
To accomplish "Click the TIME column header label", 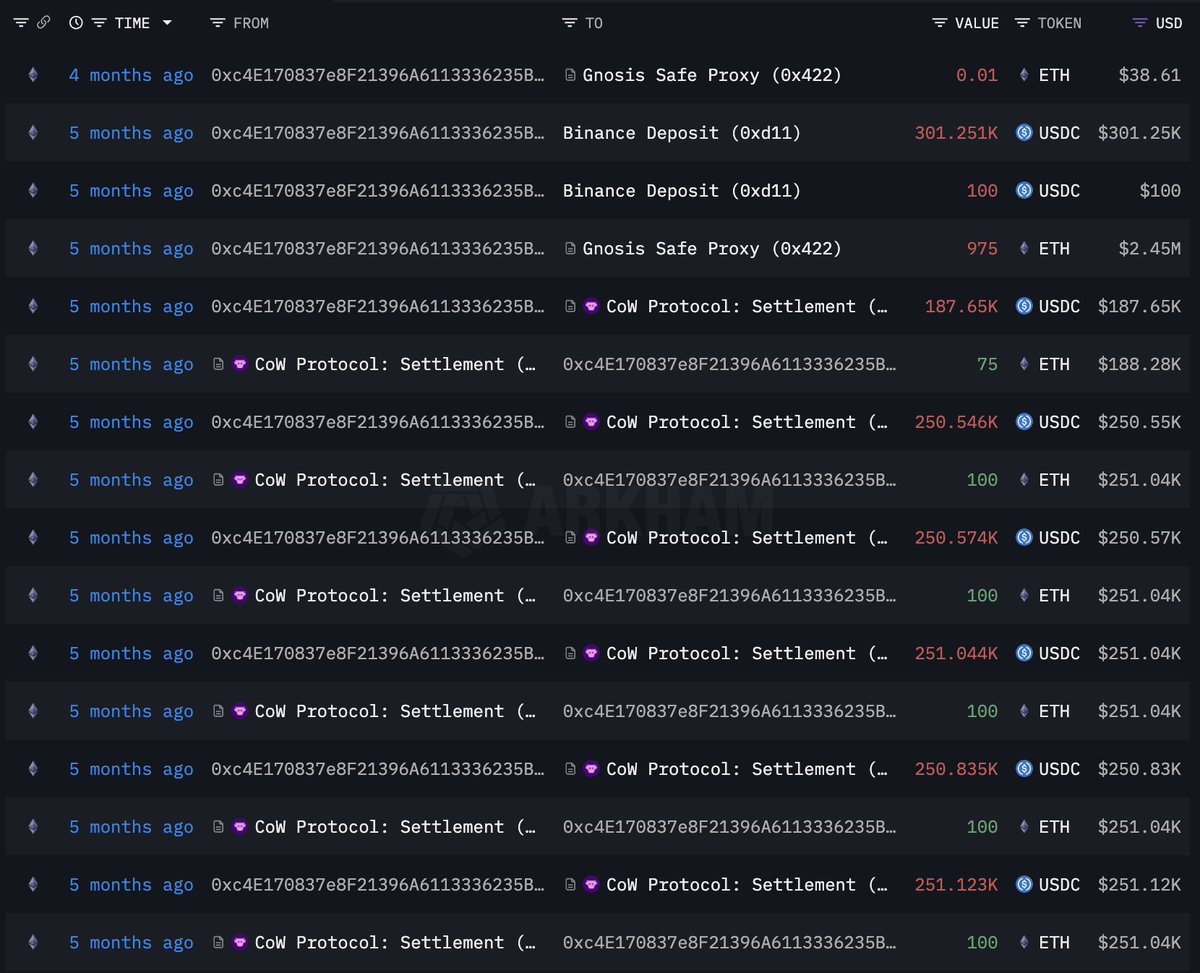I will tap(132, 23).
